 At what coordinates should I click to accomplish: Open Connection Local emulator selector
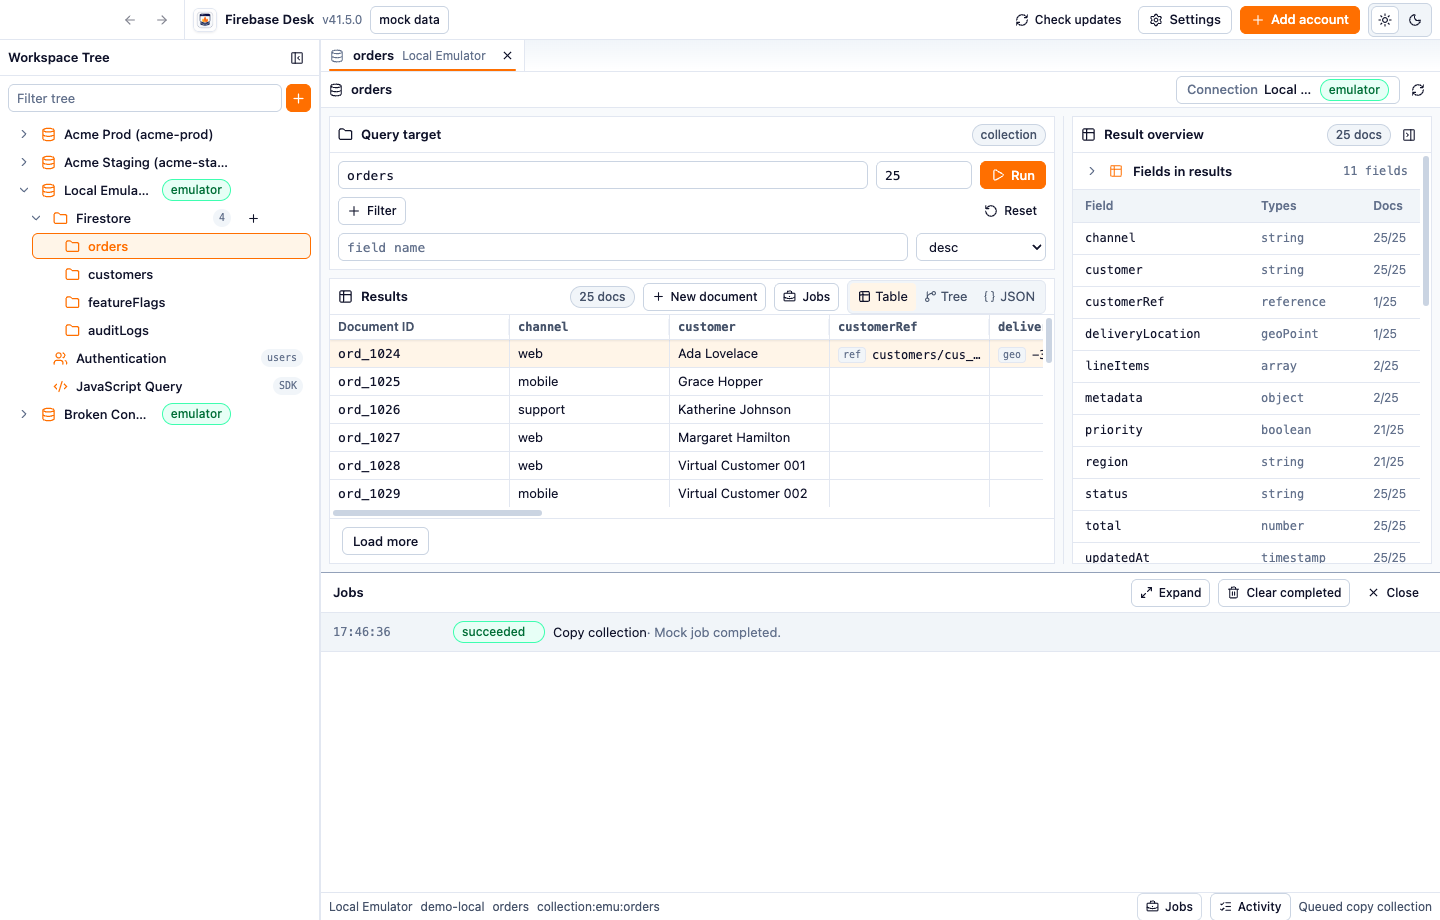tap(1288, 90)
